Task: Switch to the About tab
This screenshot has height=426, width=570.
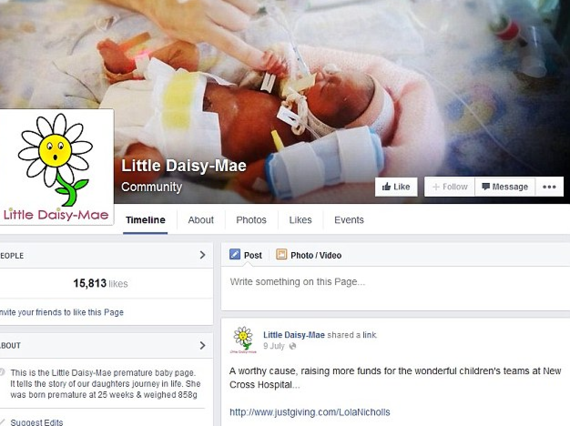Action: (201, 220)
